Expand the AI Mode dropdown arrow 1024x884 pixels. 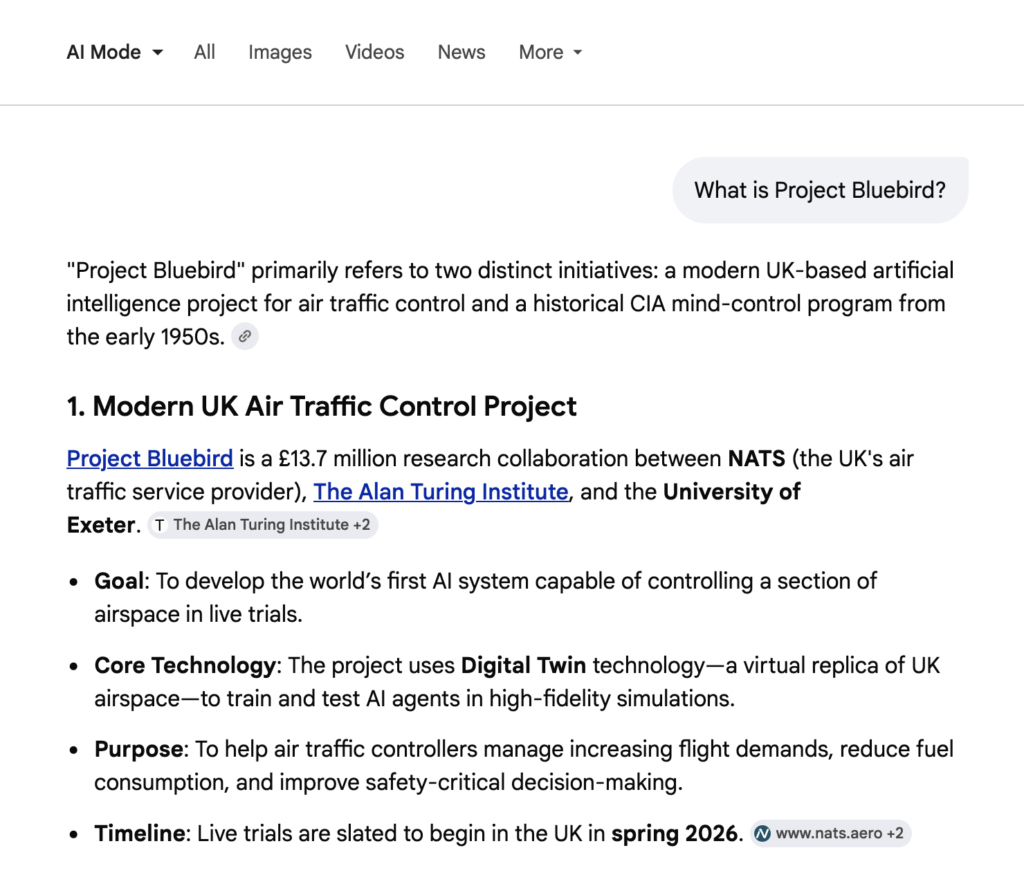pos(158,53)
